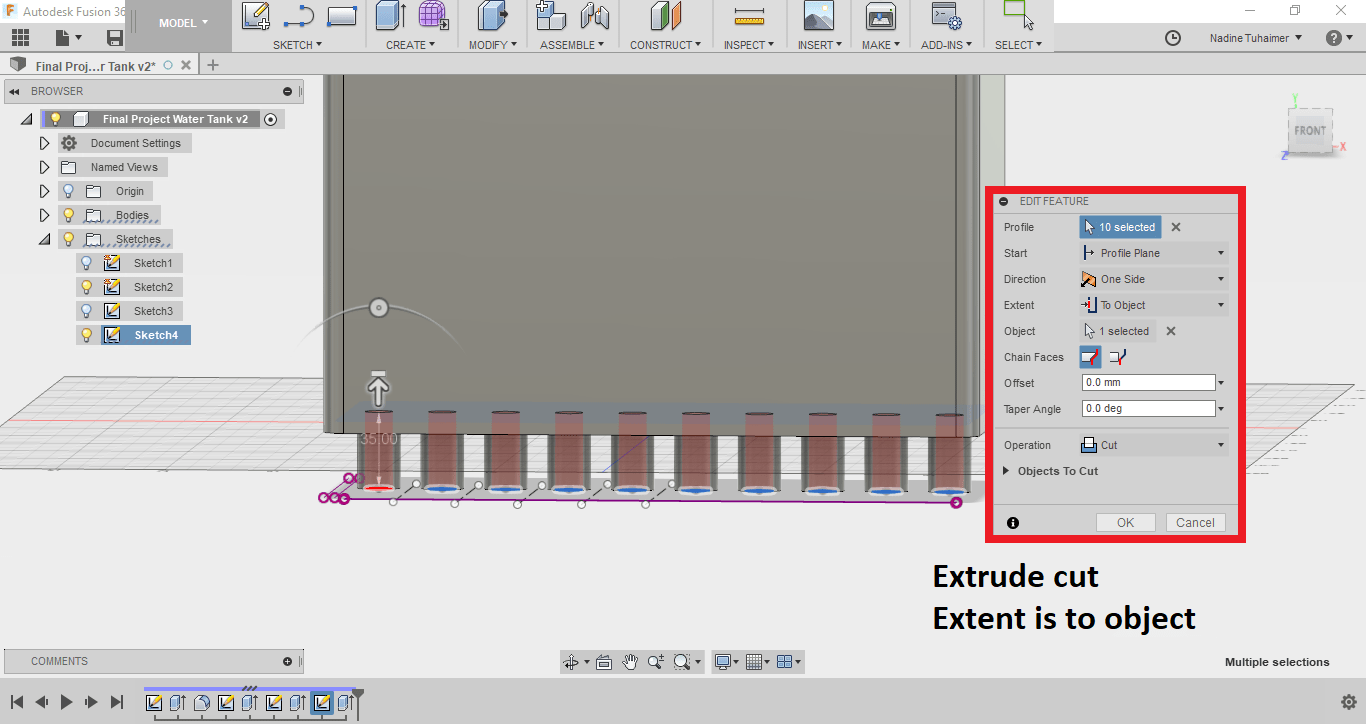Click the New Component assemble icon

551,15
